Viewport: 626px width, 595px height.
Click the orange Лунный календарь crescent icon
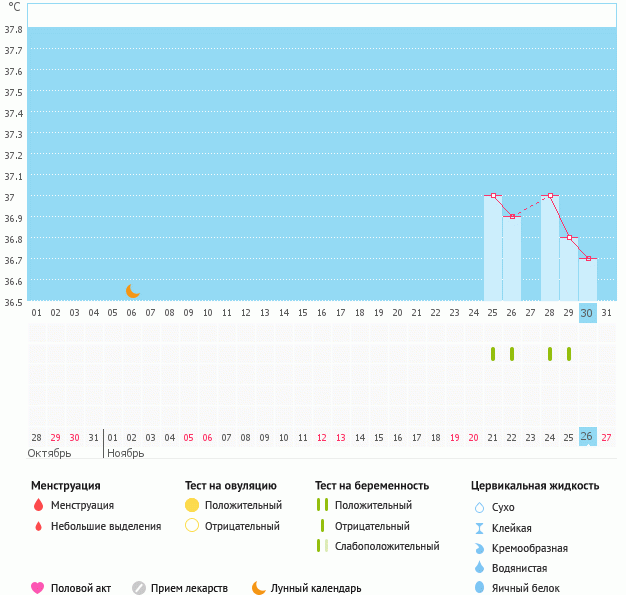point(259,588)
